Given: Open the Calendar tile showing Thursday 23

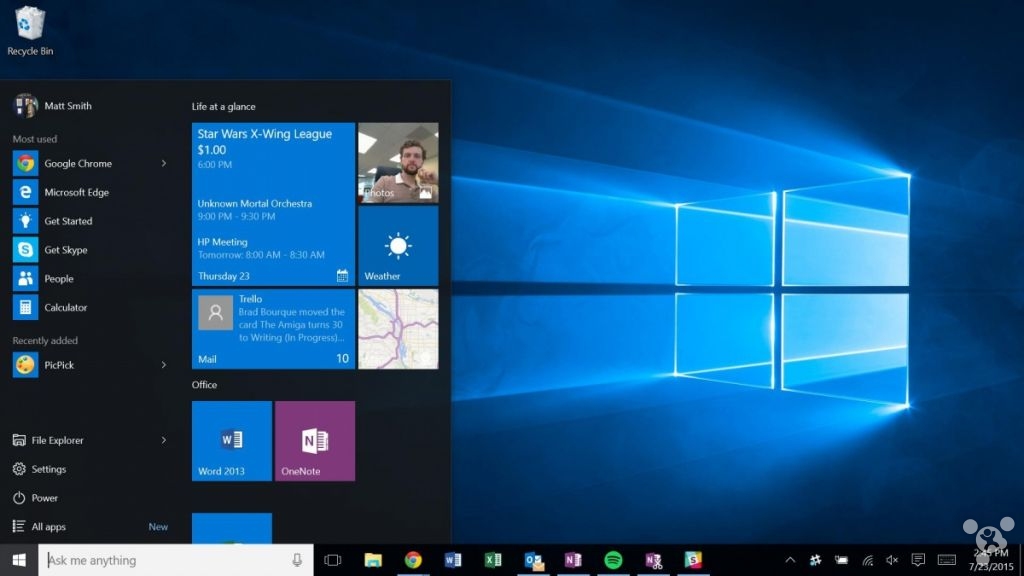Looking at the screenshot, I should (273, 204).
